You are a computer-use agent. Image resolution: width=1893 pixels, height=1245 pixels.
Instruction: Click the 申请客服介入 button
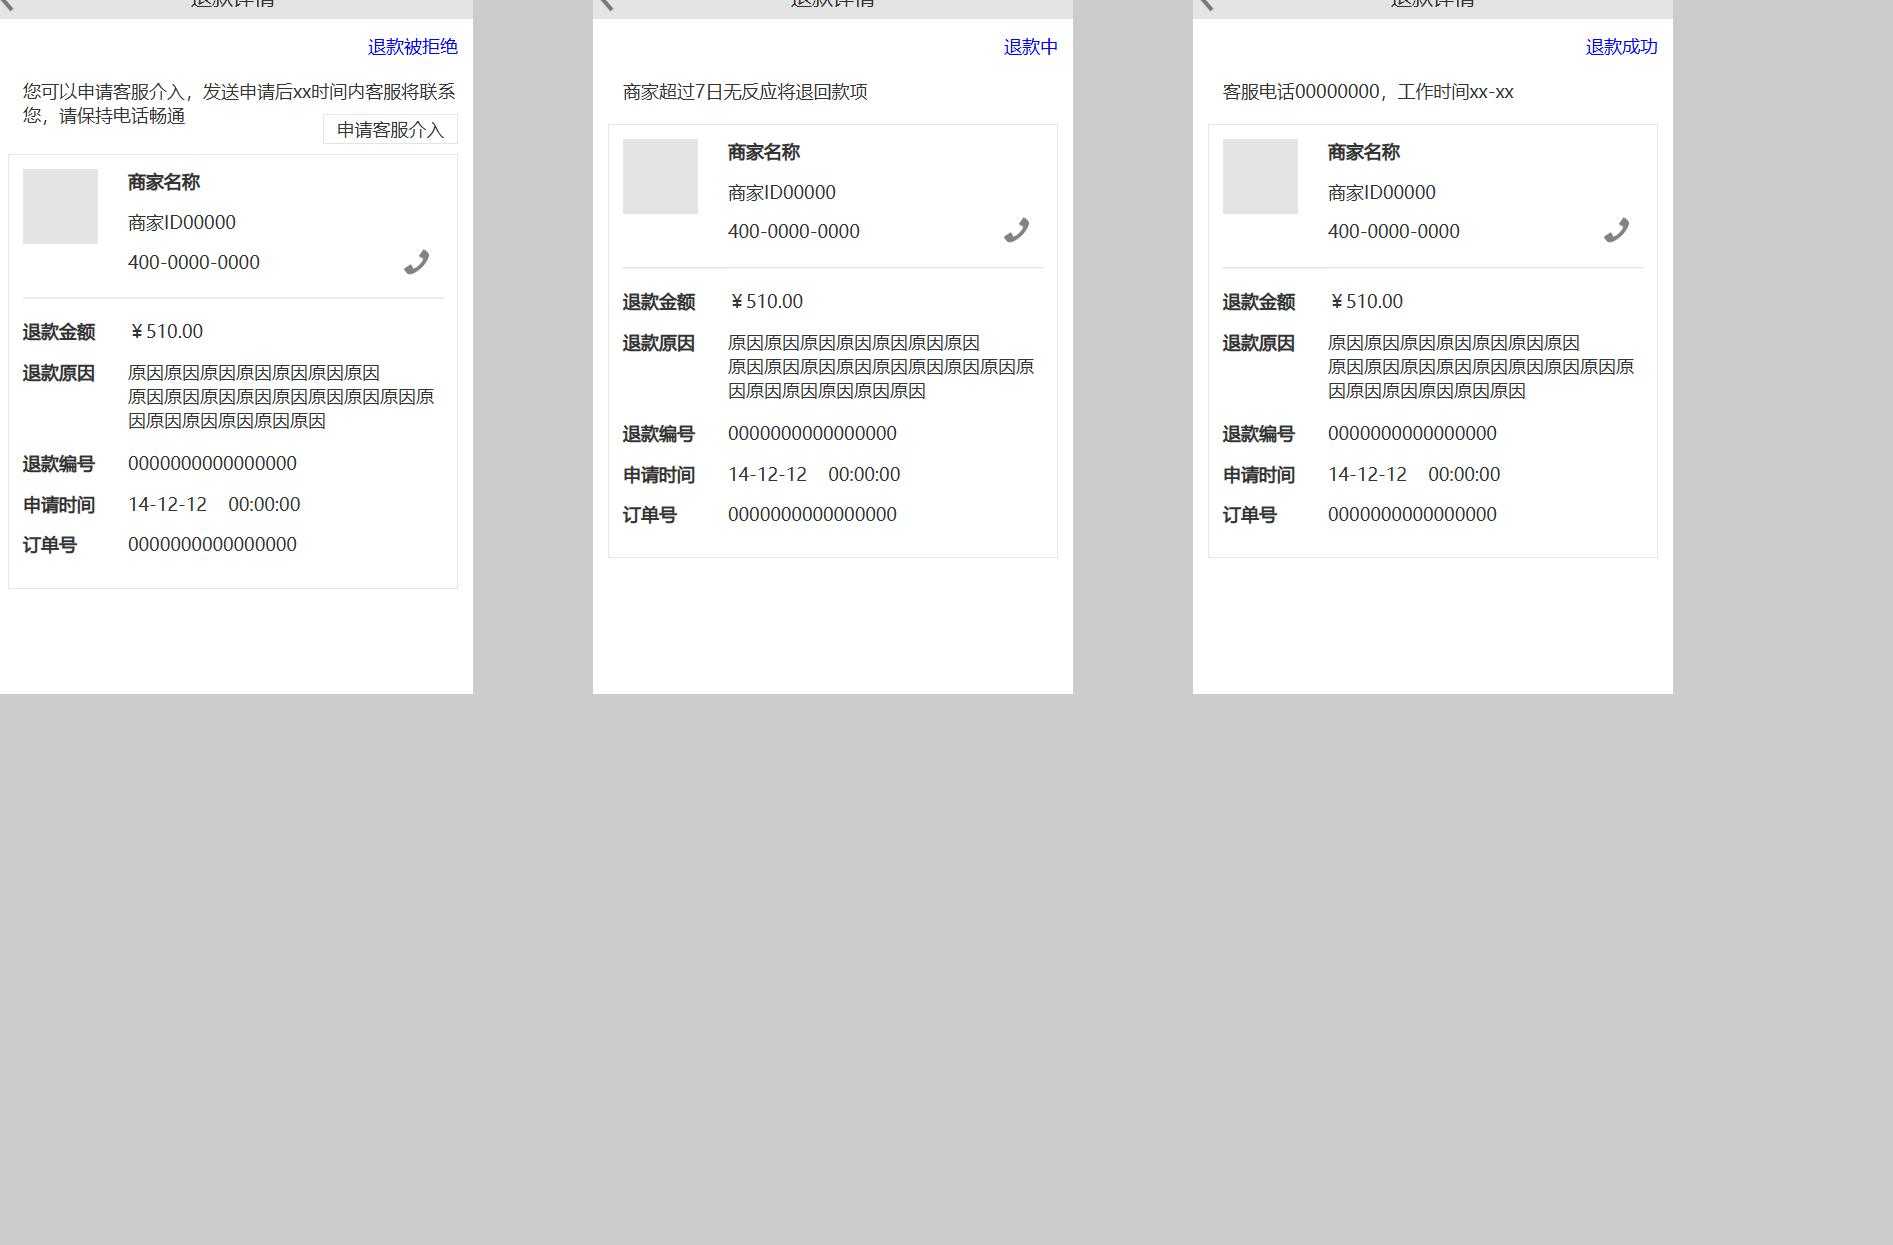point(390,130)
